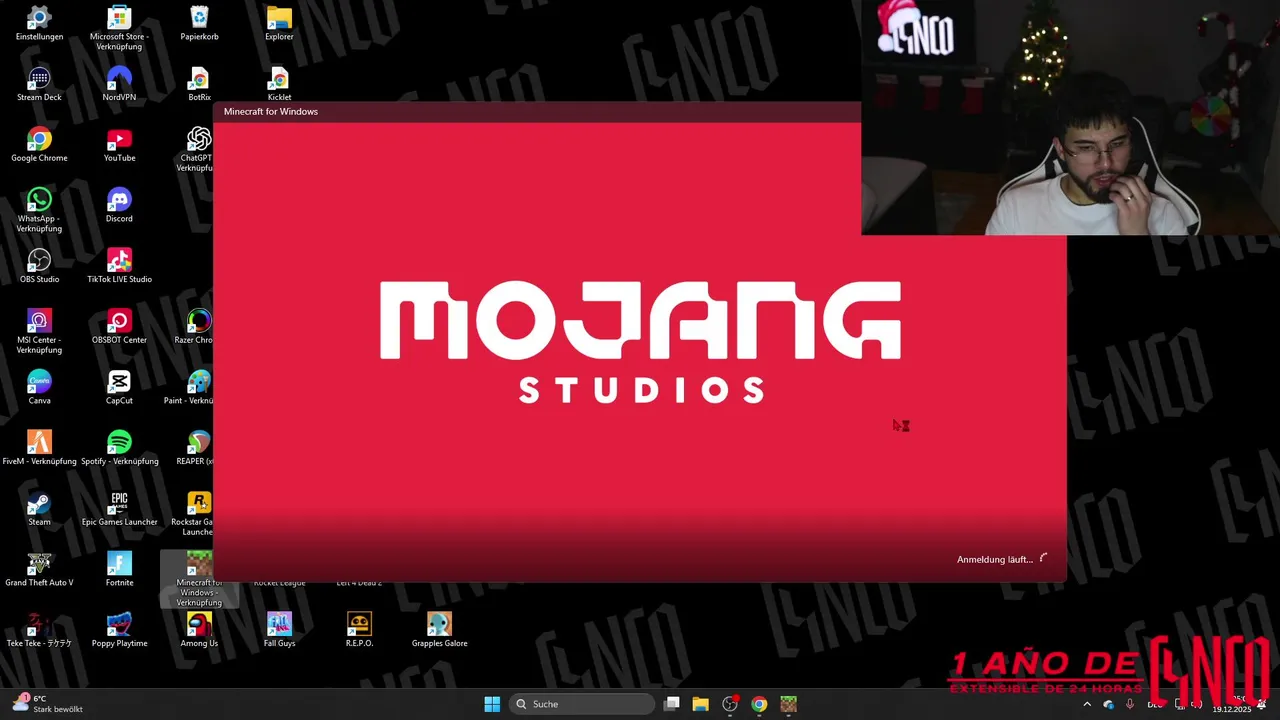
Task: Launch Fortnite desktop icon
Action: [119, 570]
